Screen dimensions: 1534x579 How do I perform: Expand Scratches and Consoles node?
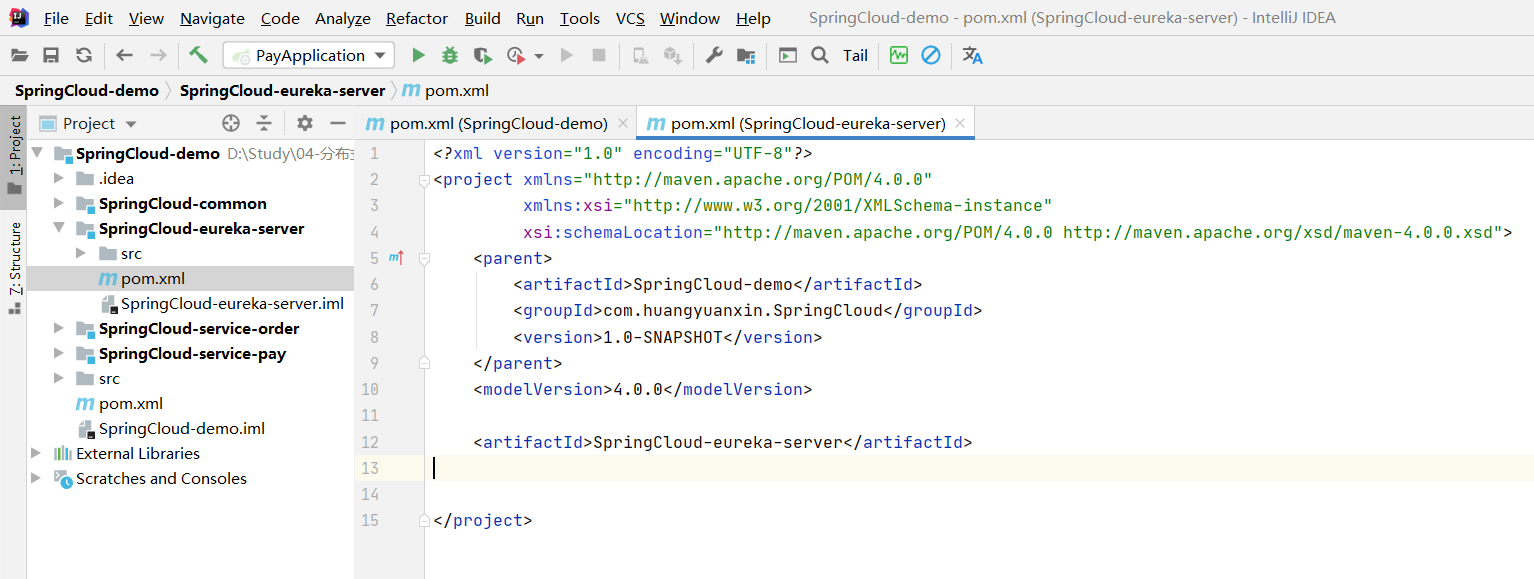pos(37,478)
